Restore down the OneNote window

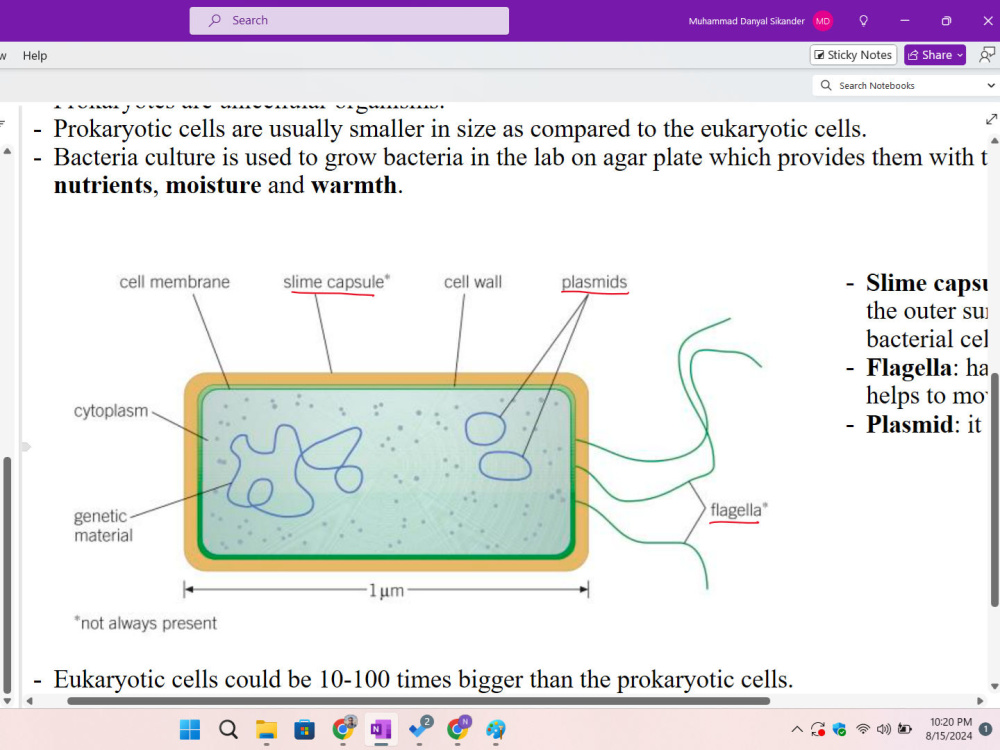(946, 21)
